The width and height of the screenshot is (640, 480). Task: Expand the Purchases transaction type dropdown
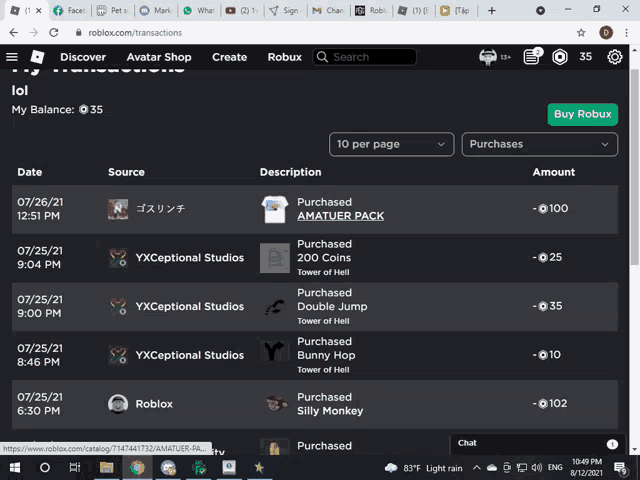pos(540,144)
